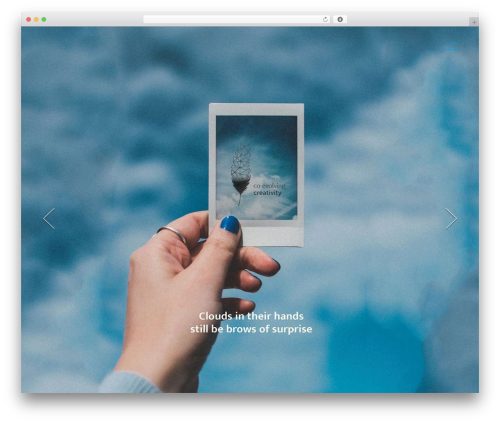Screen dimensions: 500x423
Task: Click the hand holding the polaroid
Action: coord(187,300)
